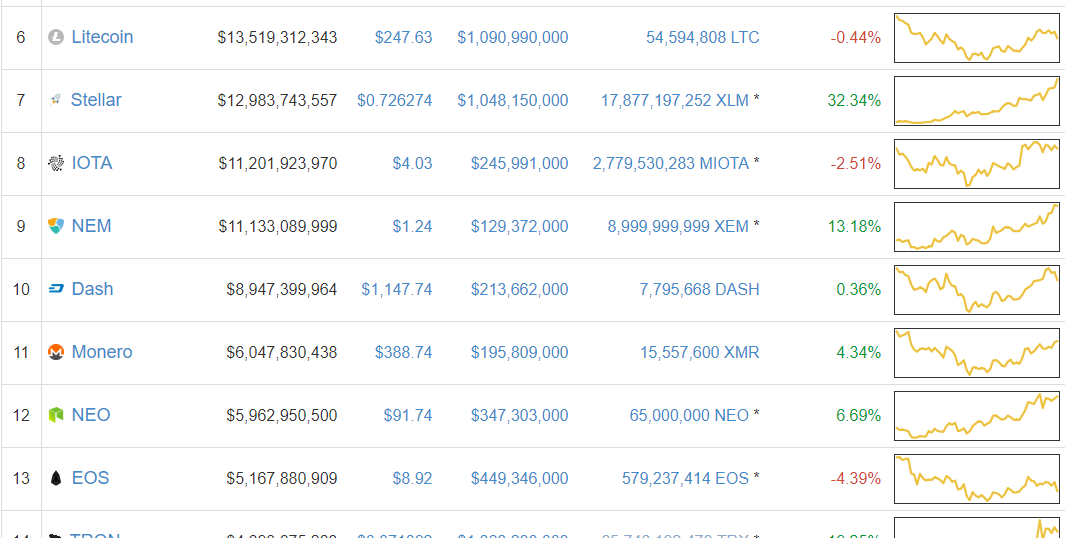This screenshot has width=1065, height=538.
Task: Open the Stellar name link
Action: (96, 100)
